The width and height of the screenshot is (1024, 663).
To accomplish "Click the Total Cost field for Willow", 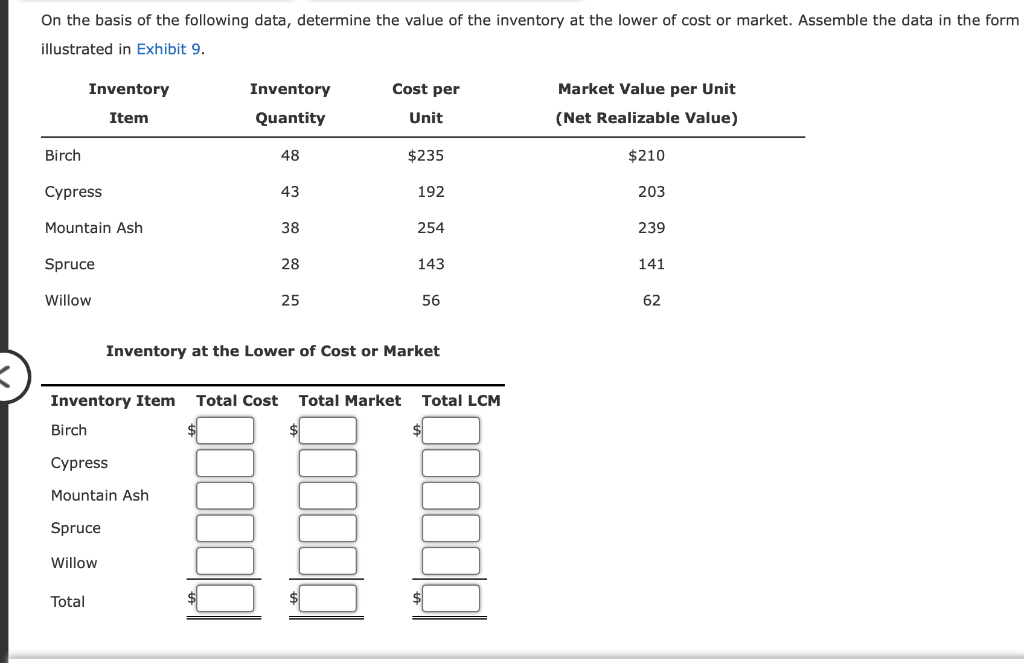I will 225,561.
